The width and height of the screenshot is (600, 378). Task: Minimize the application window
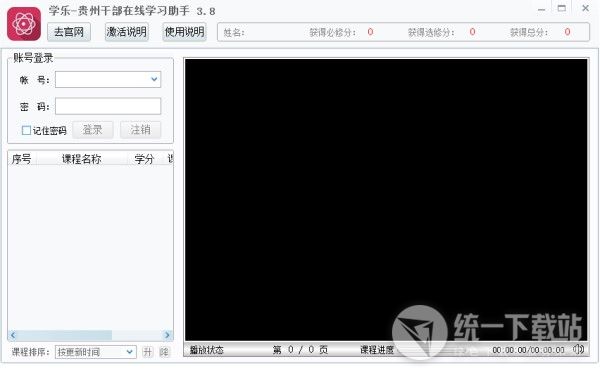coord(541,9)
